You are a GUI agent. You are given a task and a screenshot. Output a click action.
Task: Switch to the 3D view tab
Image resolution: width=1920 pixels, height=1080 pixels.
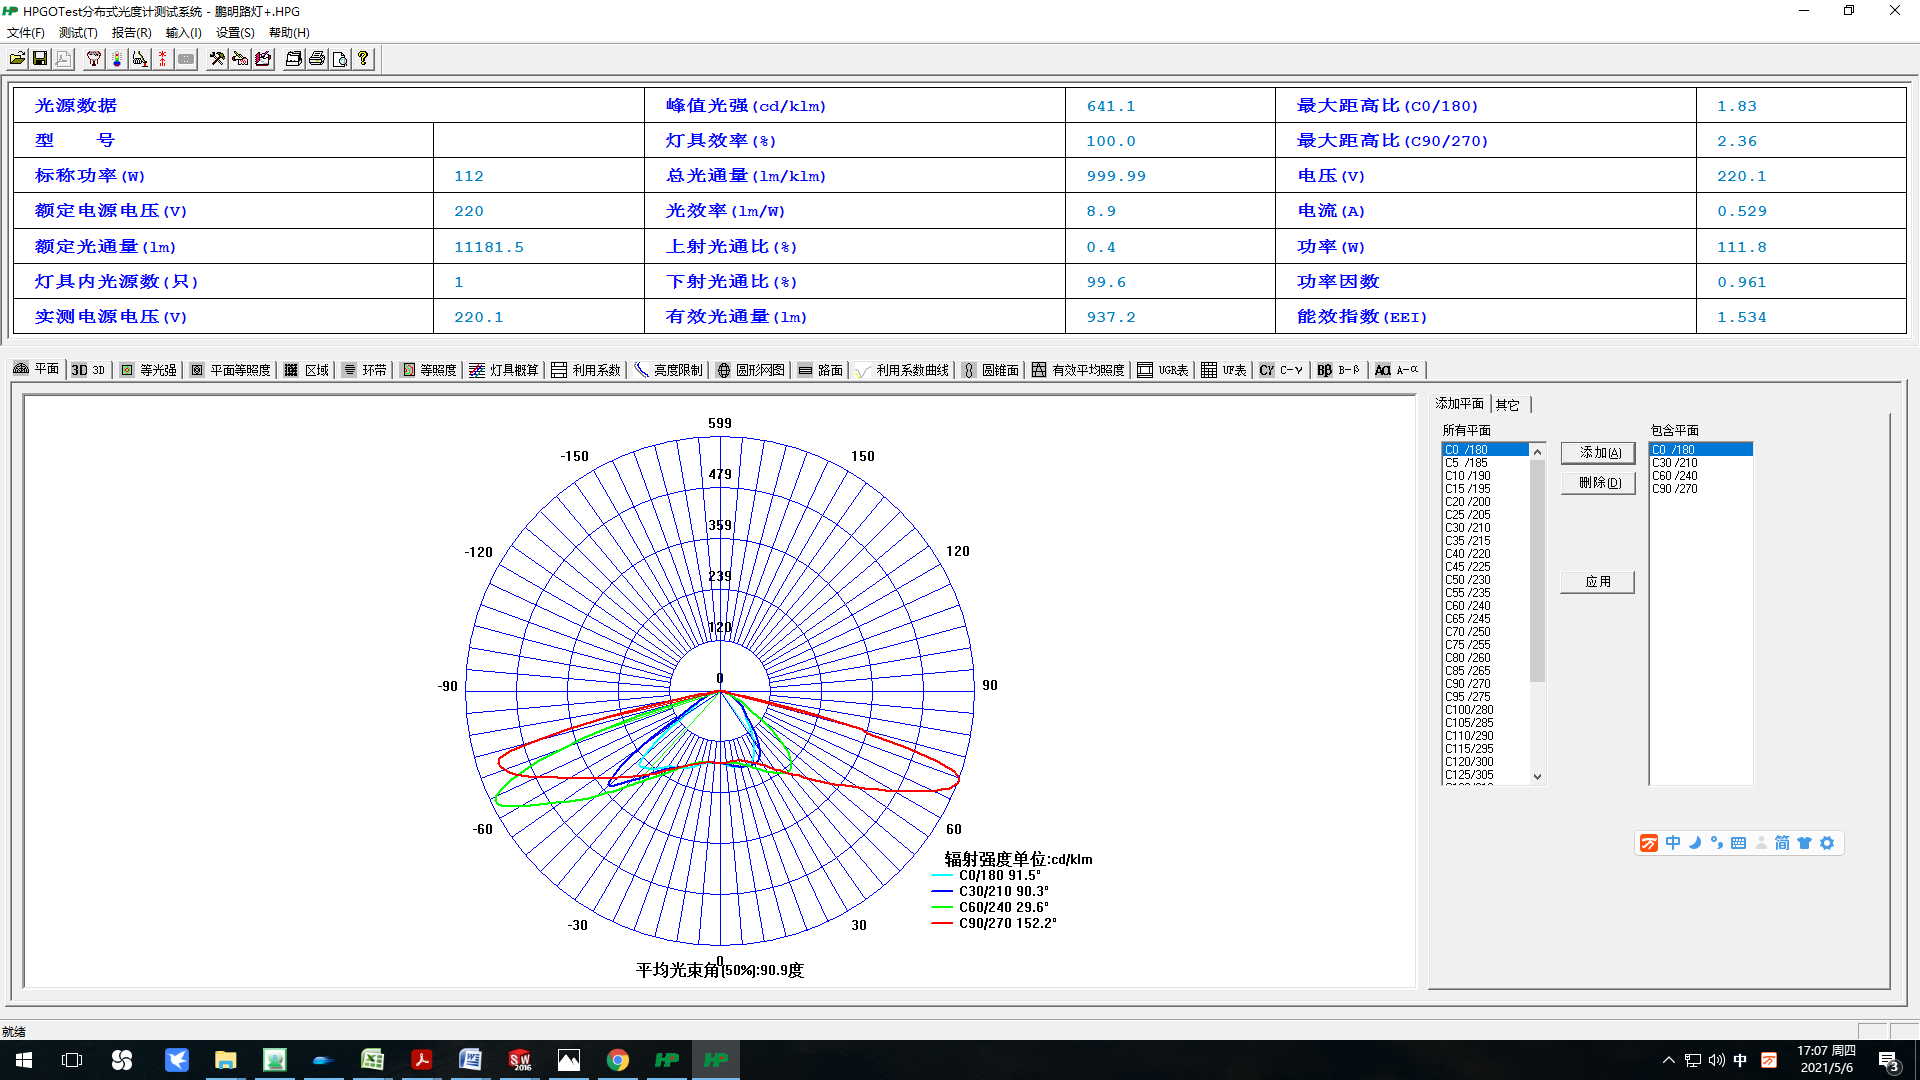pyautogui.click(x=88, y=370)
